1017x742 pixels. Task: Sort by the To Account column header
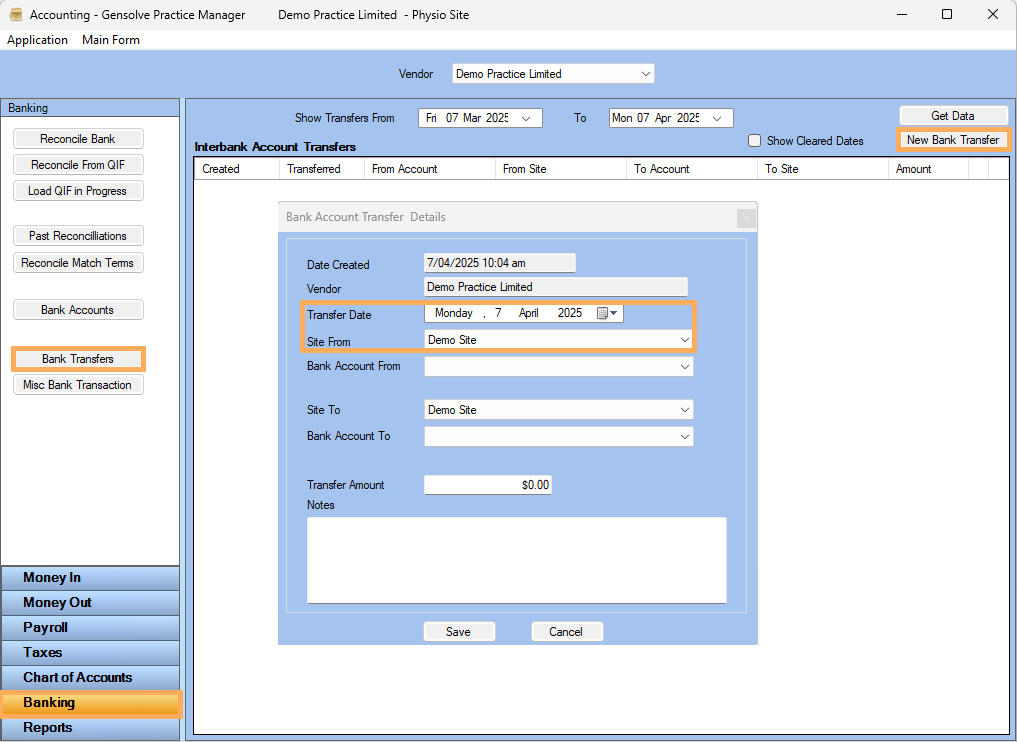(x=691, y=169)
